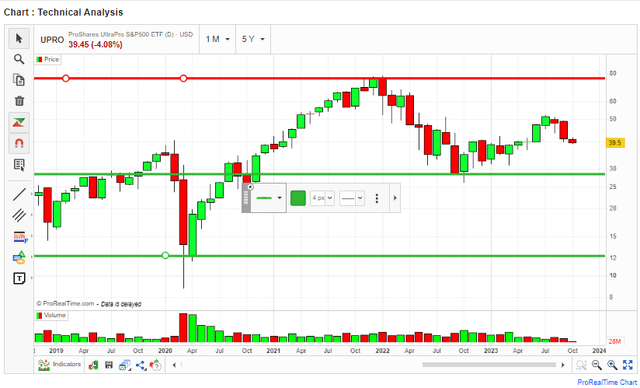Click the candlestick chart style icon
The height and width of the screenshot is (388, 640).
tap(94, 365)
